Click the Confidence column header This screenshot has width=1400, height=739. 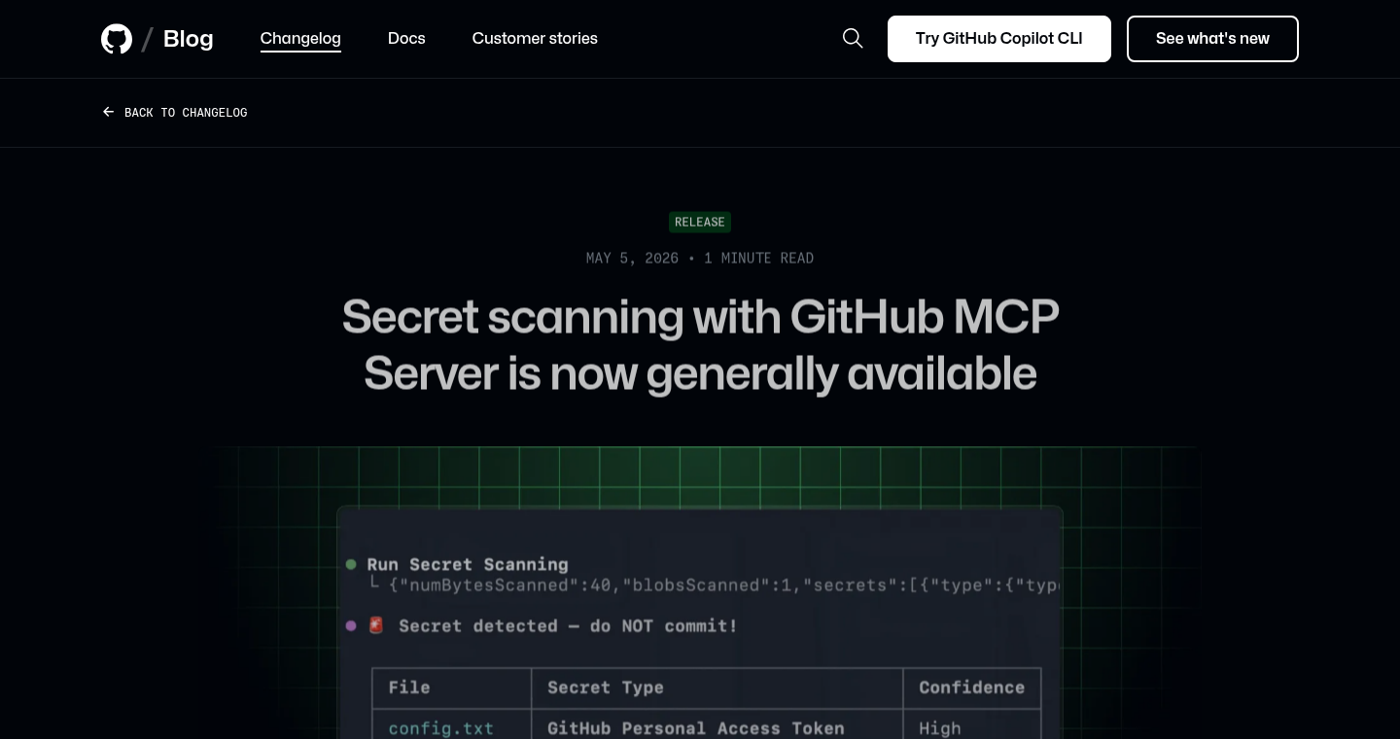coord(972,687)
